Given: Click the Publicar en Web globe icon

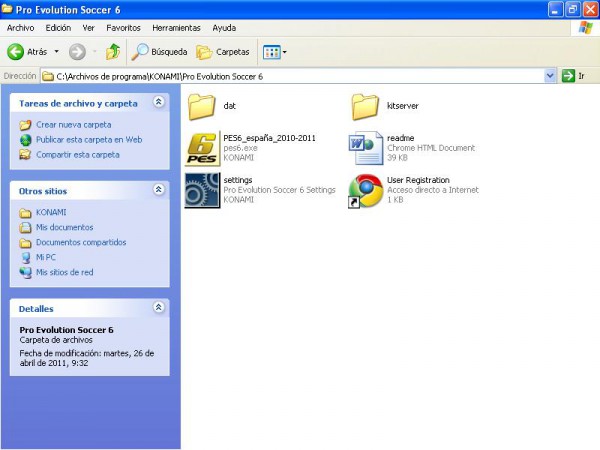Looking at the screenshot, I should (26, 140).
